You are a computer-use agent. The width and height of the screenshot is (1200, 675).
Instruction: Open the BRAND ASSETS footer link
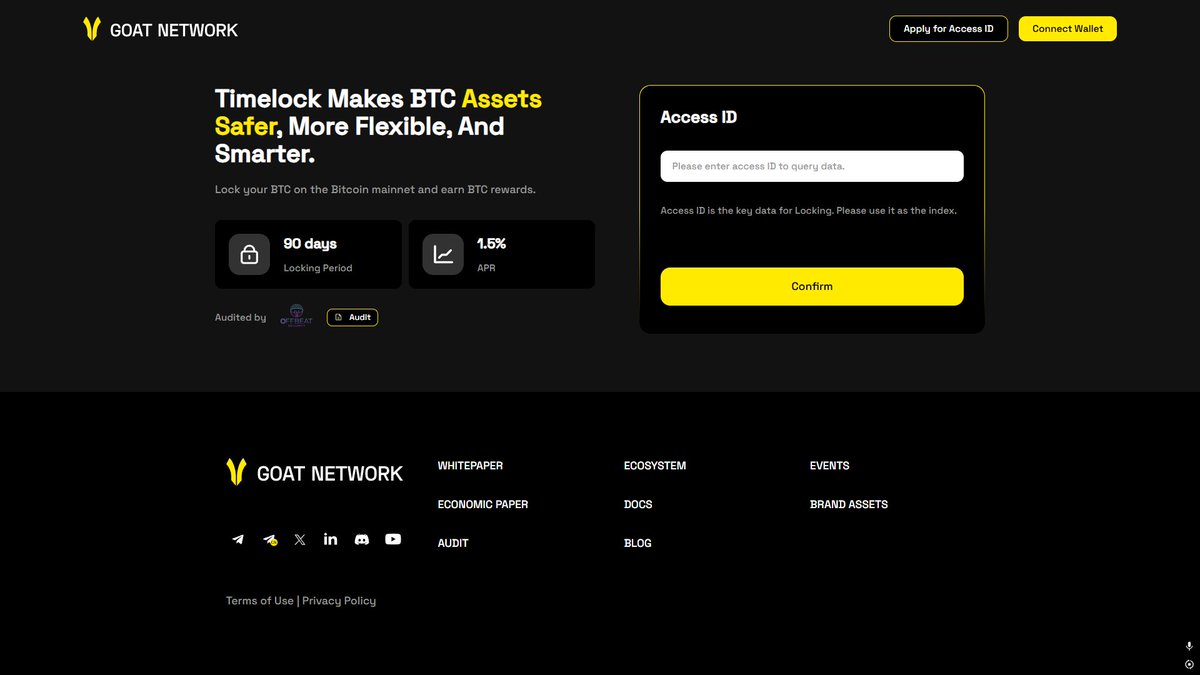pyautogui.click(x=848, y=505)
